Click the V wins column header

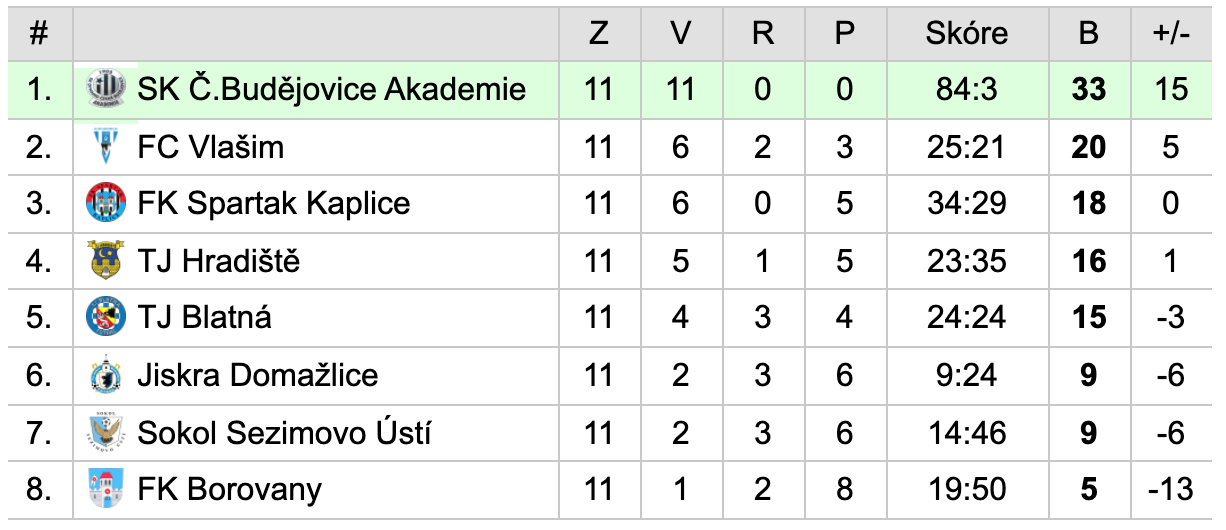[681, 33]
